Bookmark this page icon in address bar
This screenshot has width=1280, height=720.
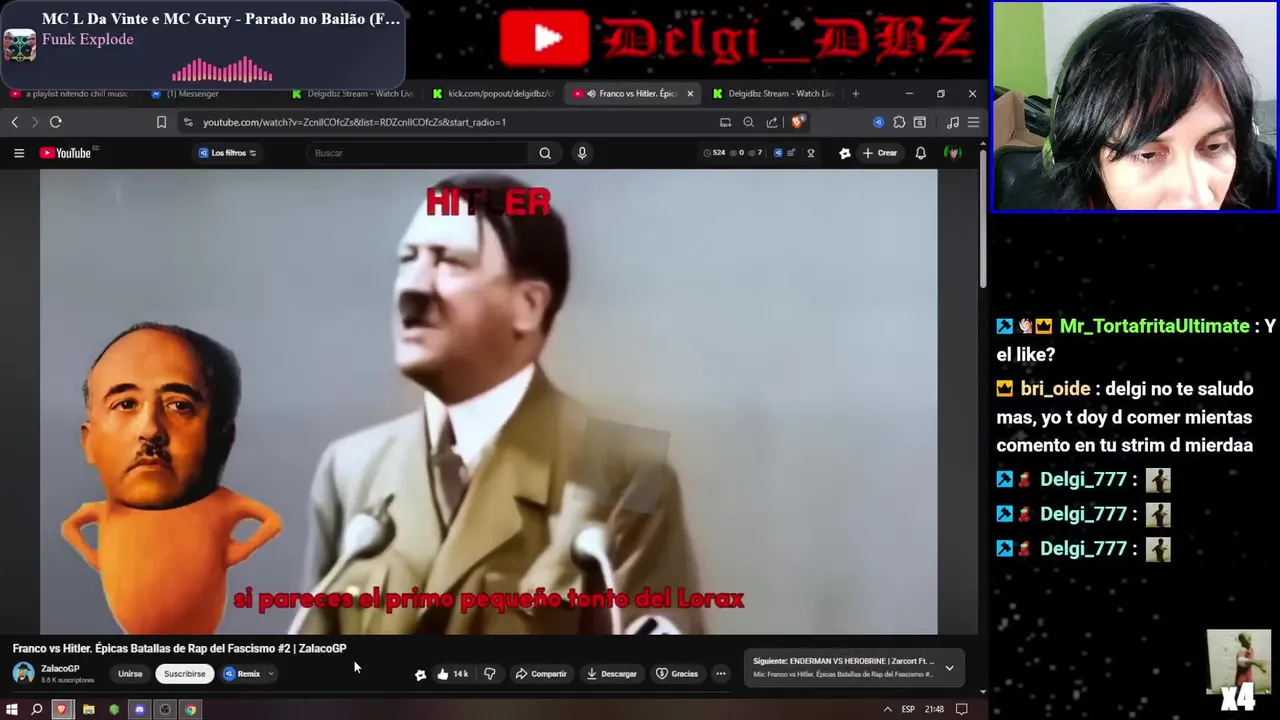click(x=161, y=122)
